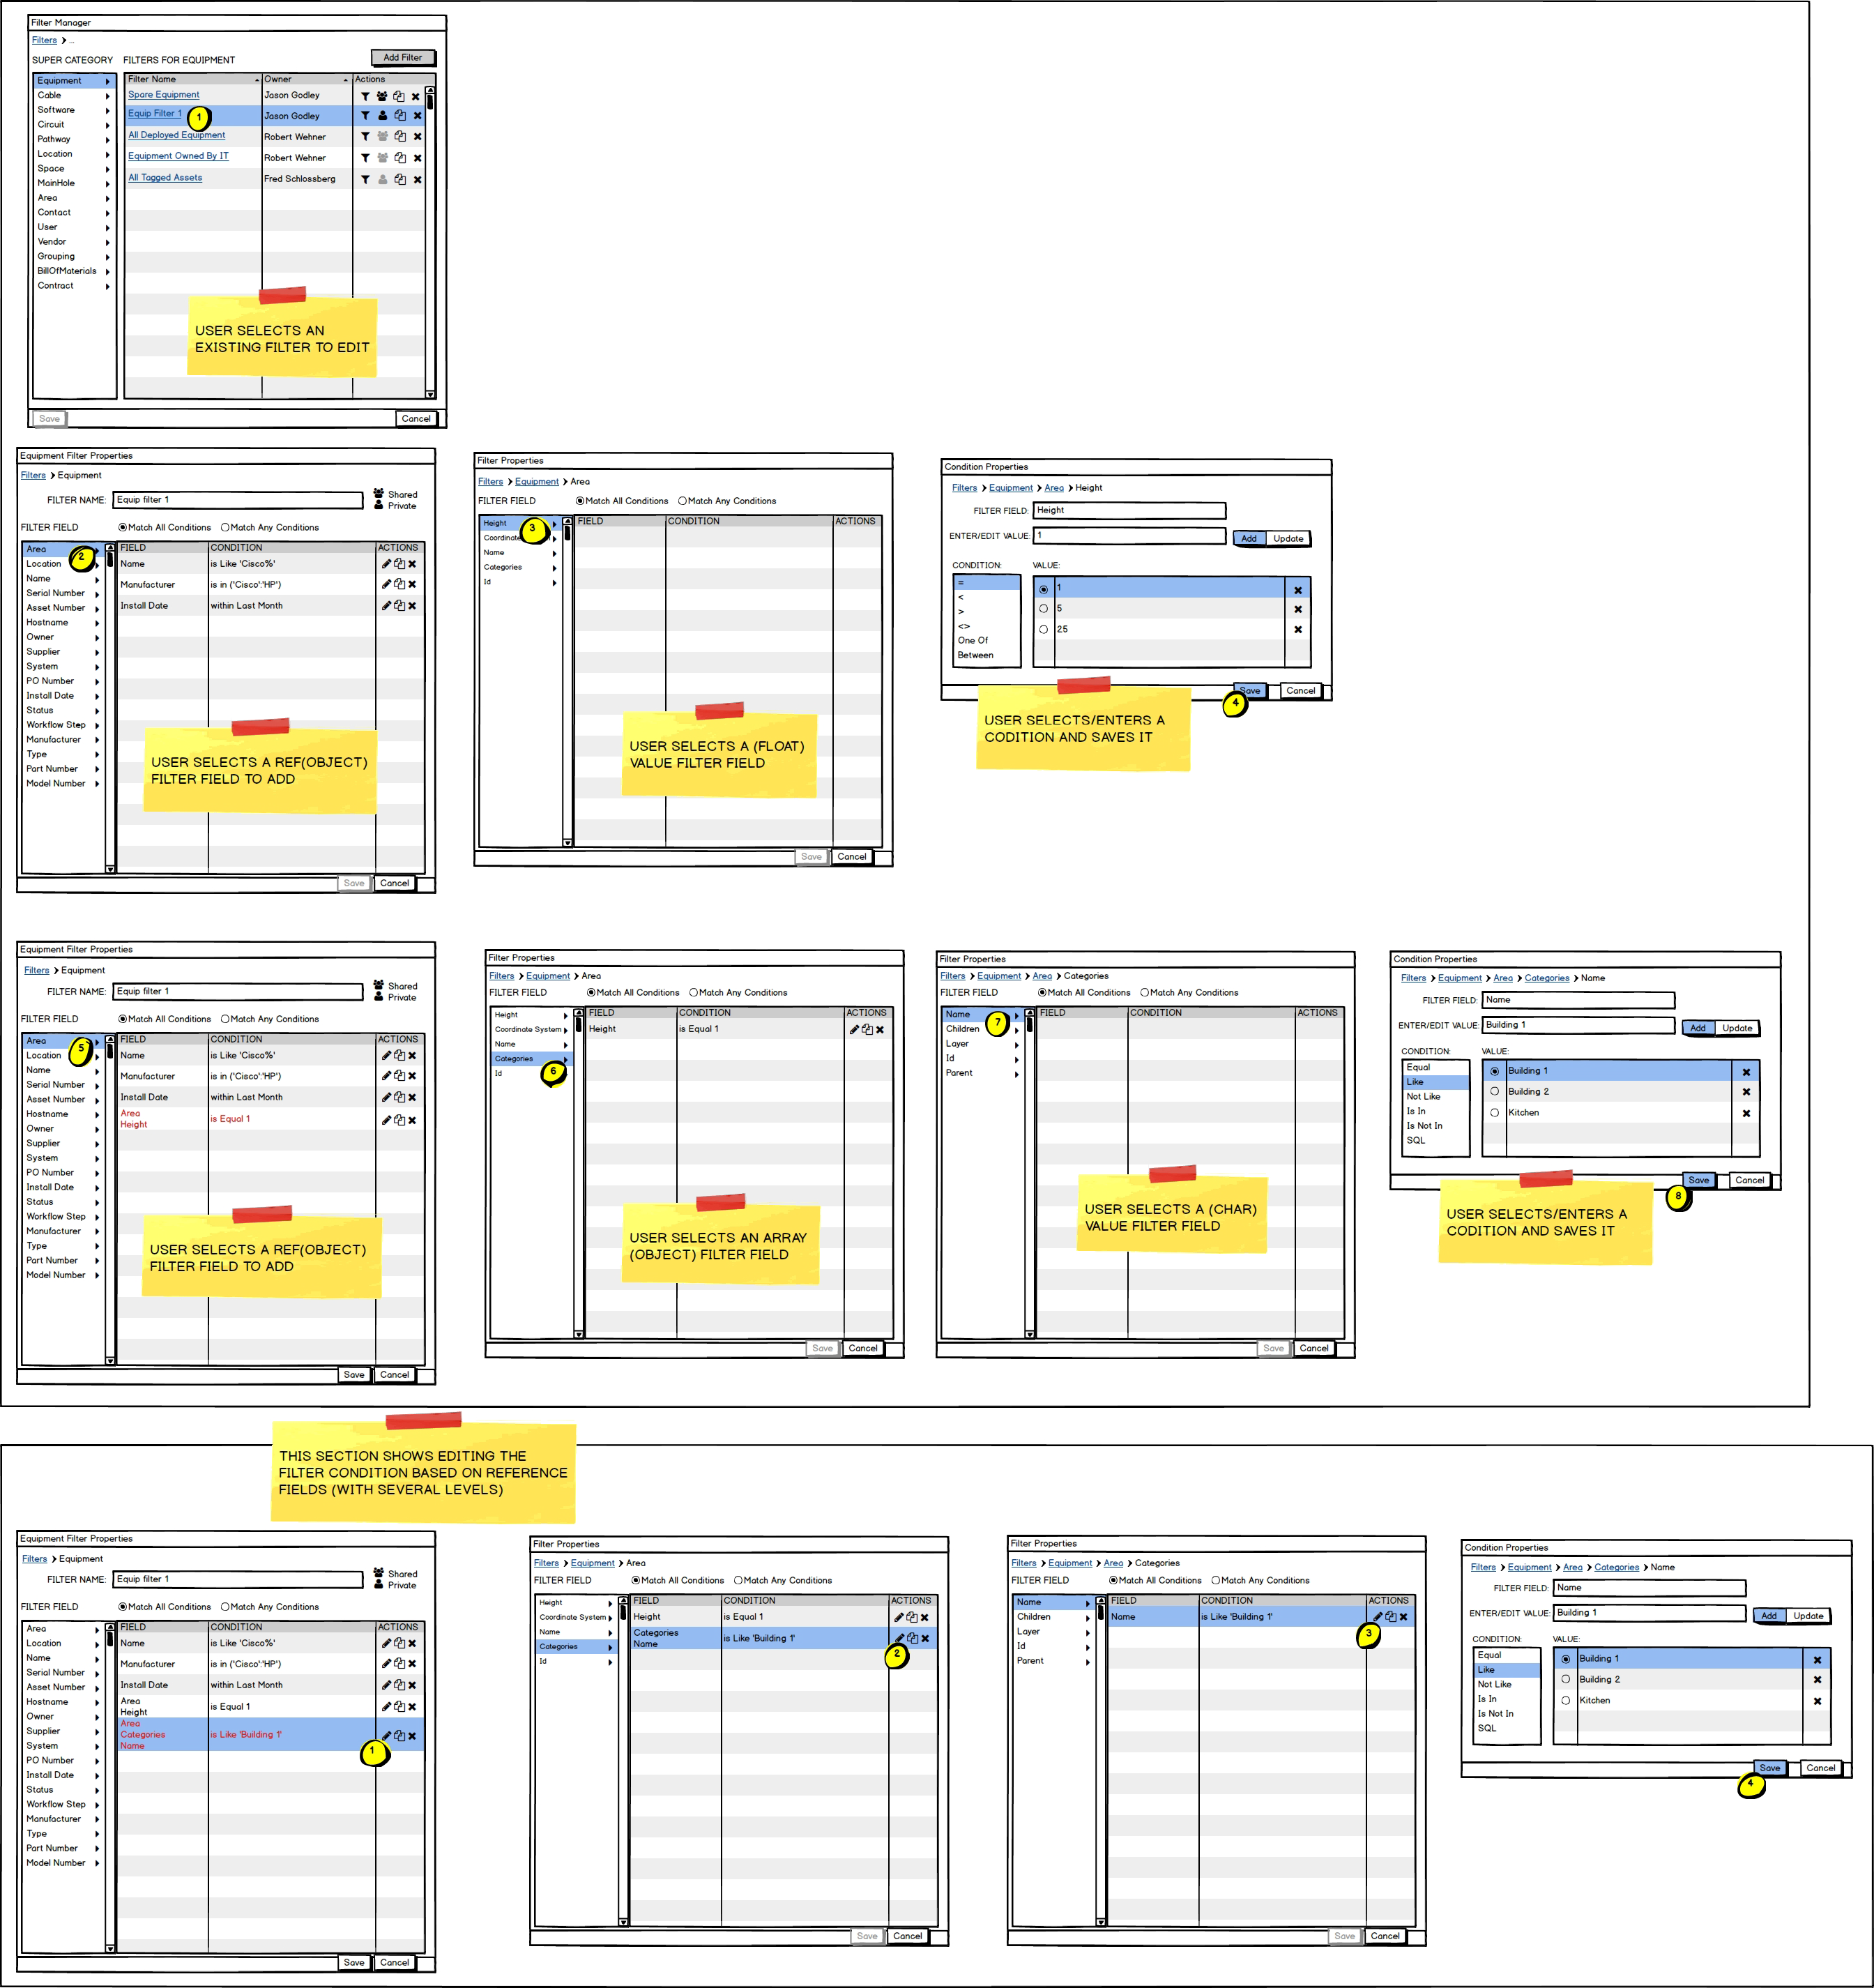Delete the Spare Equipment filter
The image size is (1874, 1988).
416,97
